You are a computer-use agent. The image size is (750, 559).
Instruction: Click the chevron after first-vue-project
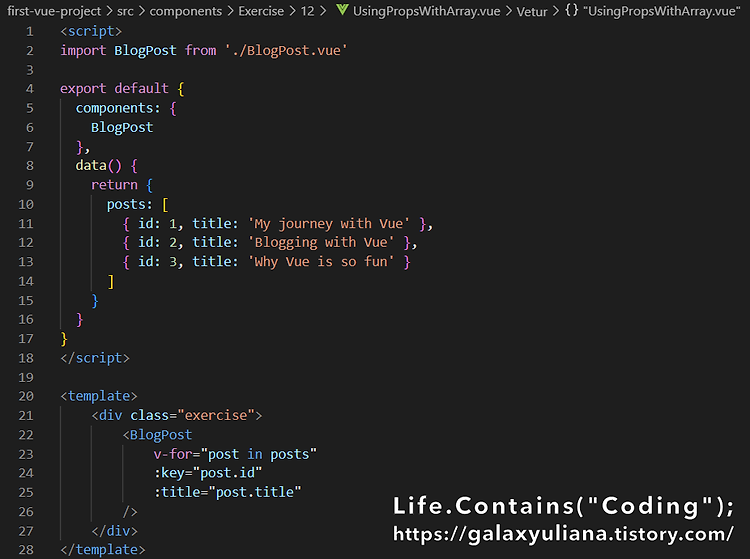tap(109, 11)
